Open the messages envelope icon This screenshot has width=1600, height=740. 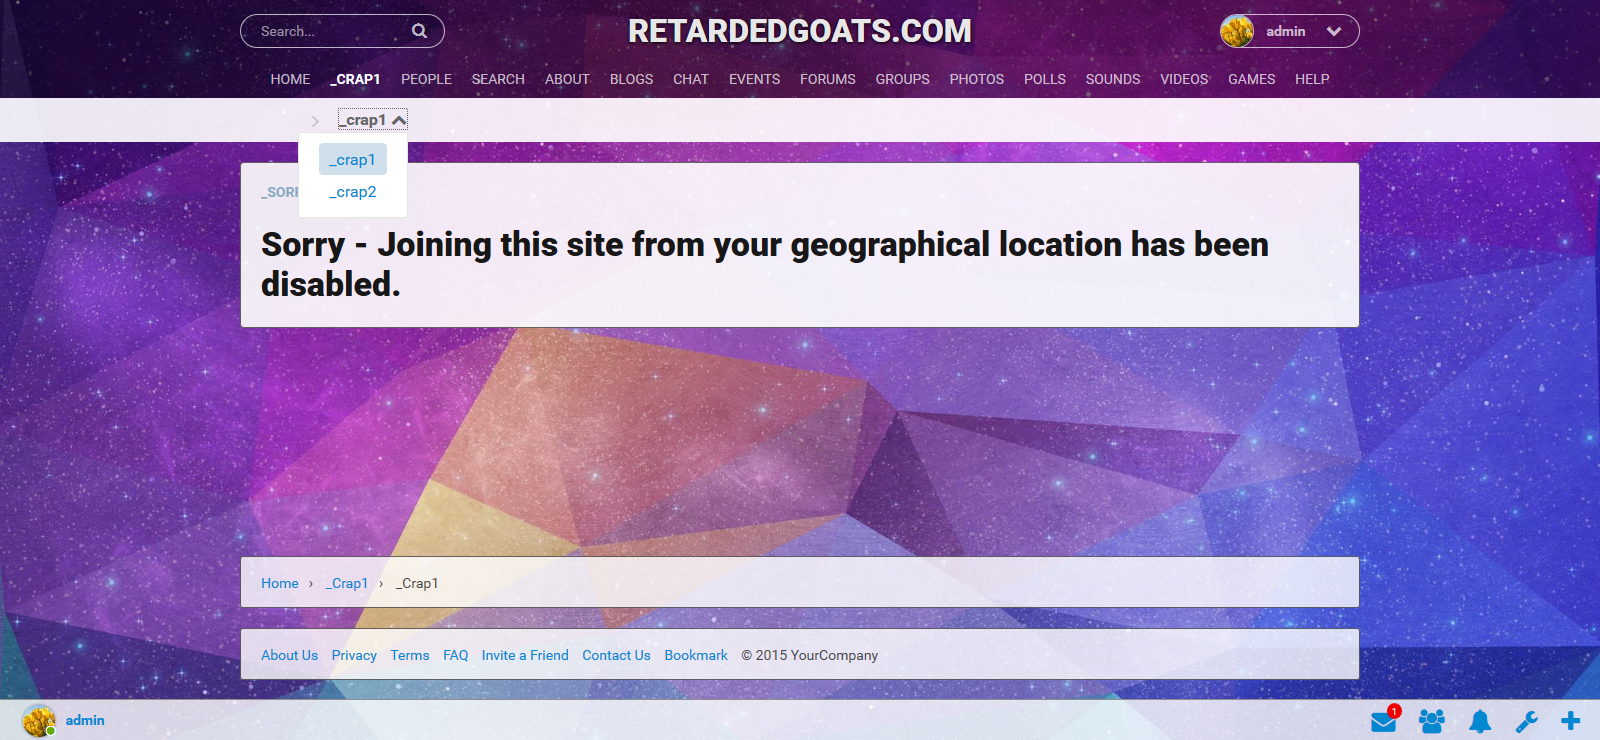(1384, 721)
